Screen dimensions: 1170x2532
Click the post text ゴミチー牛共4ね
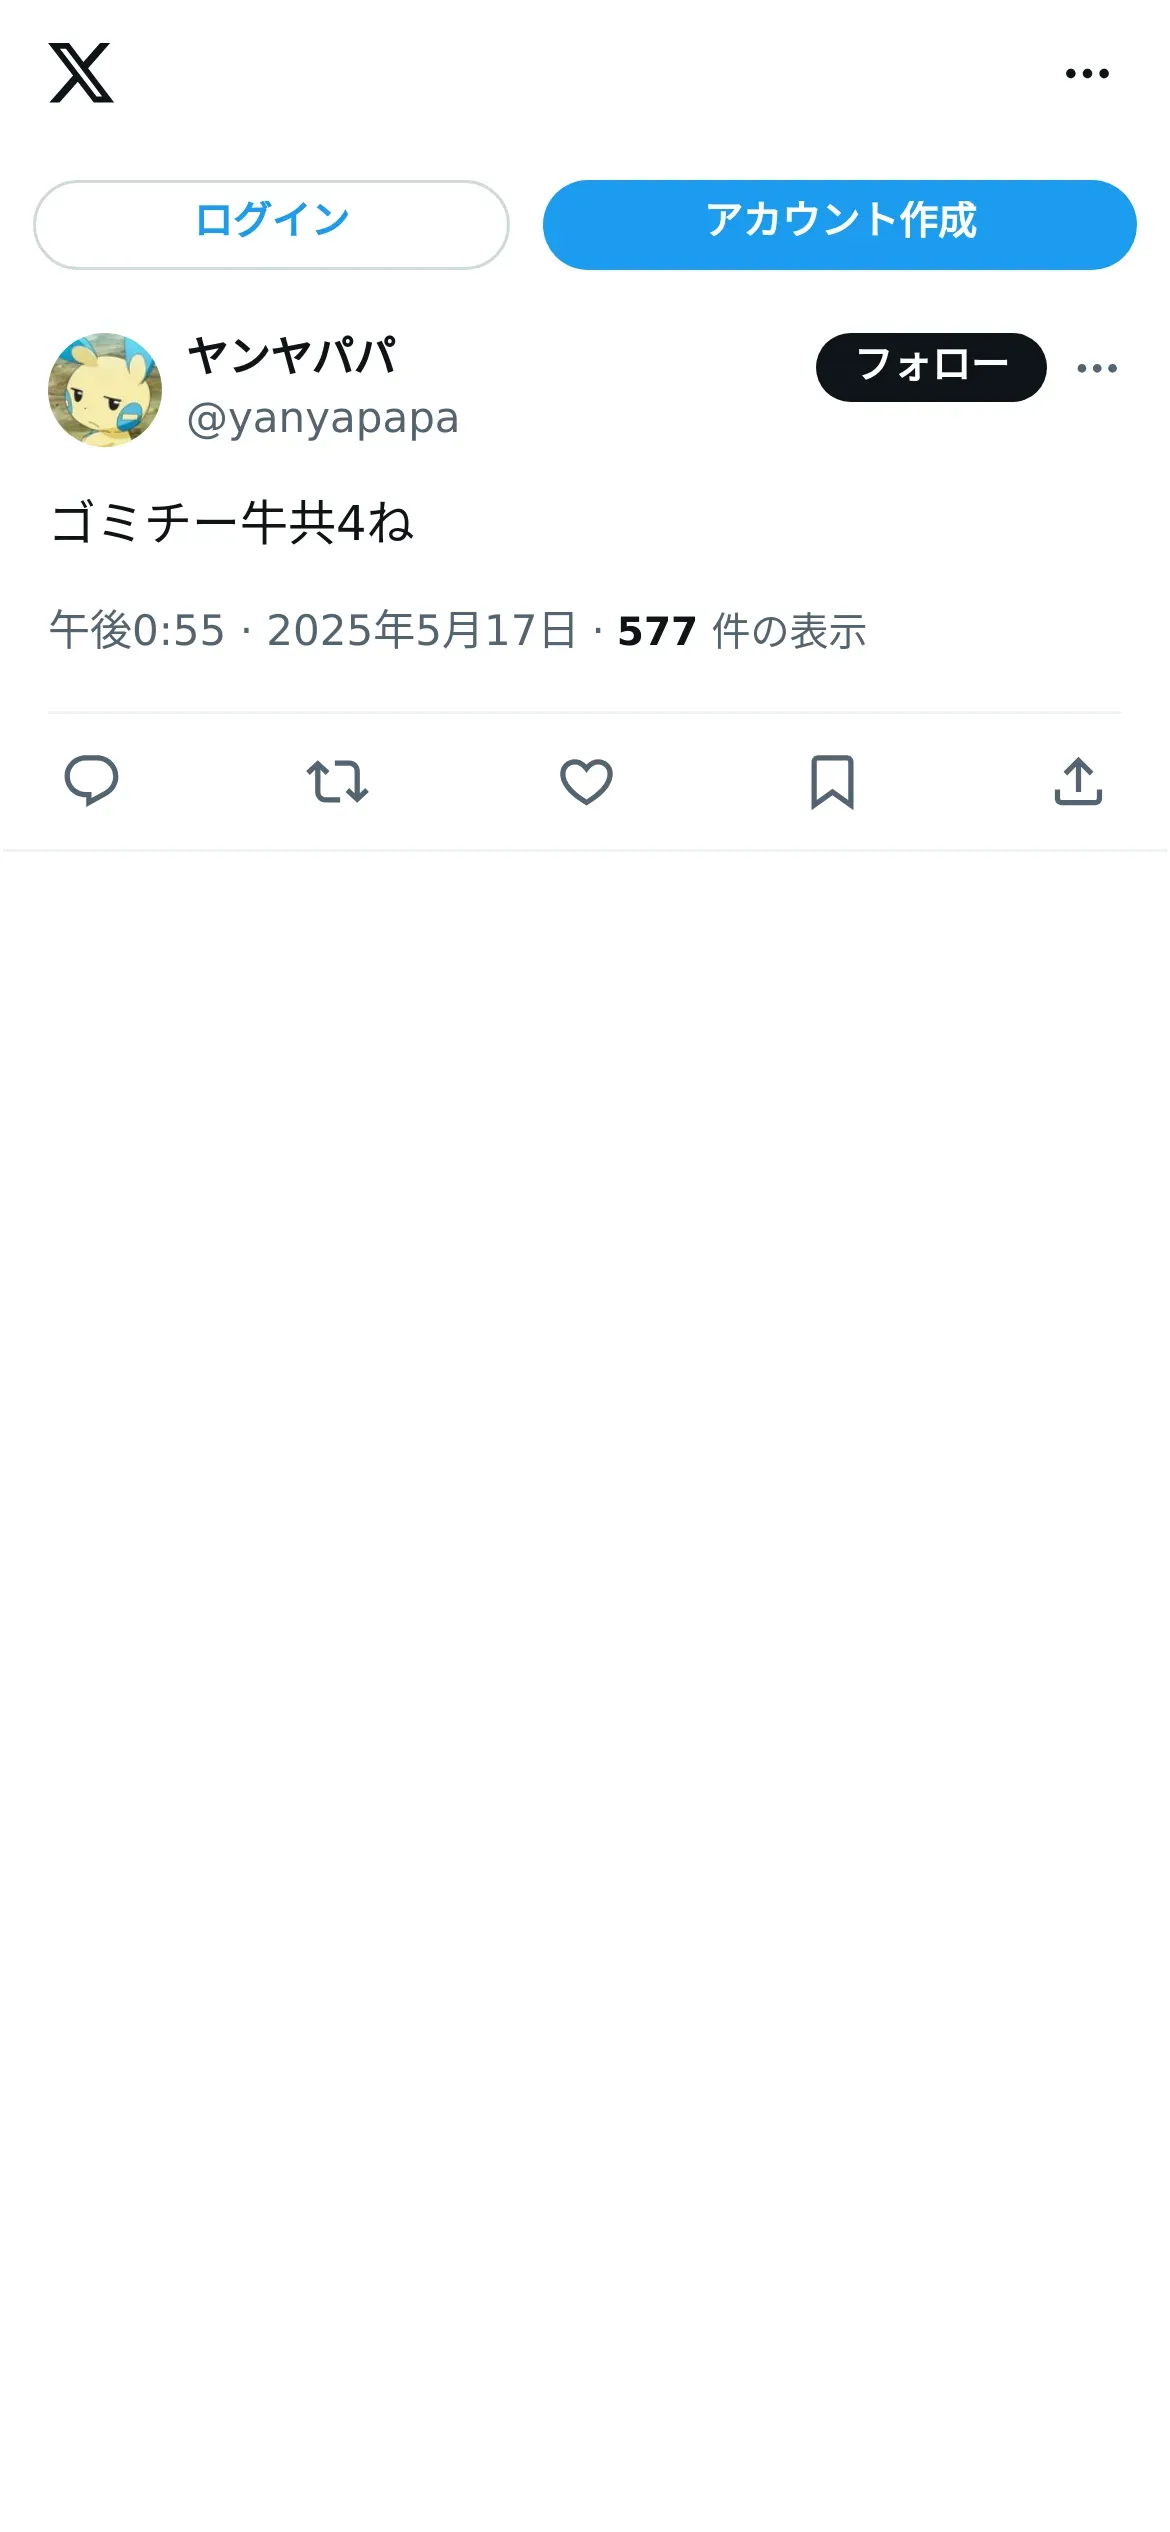tap(231, 523)
